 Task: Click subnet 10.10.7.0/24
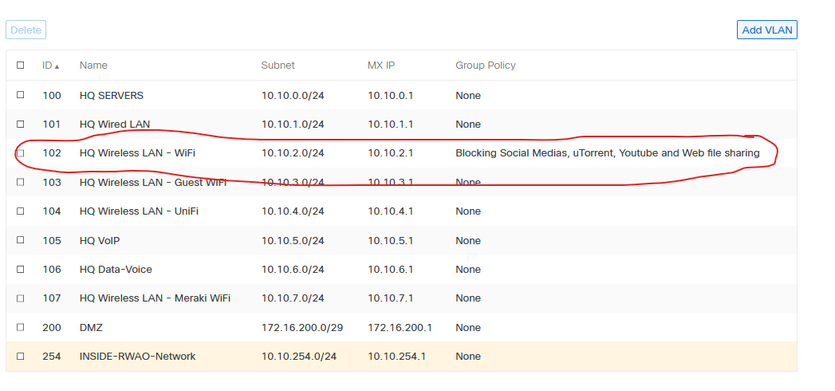292,298
